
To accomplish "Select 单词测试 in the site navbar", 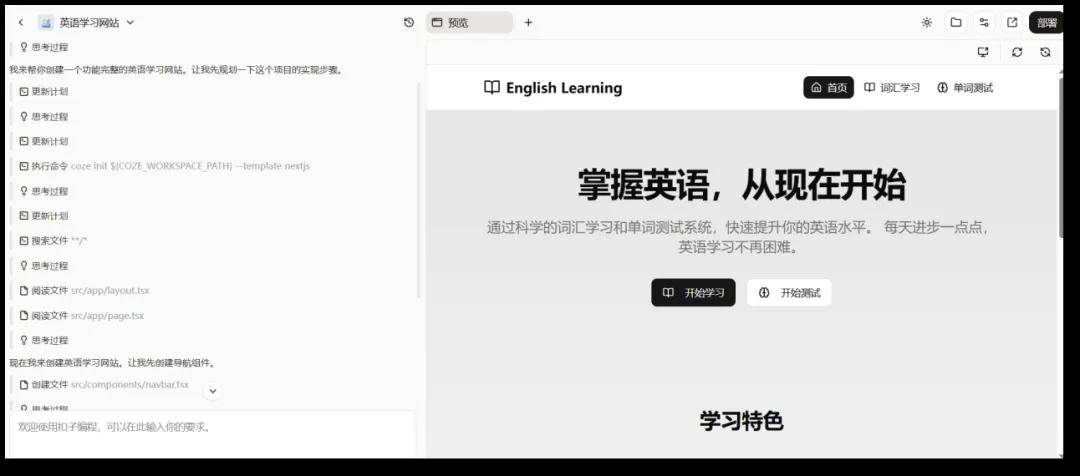I will pos(964,88).
